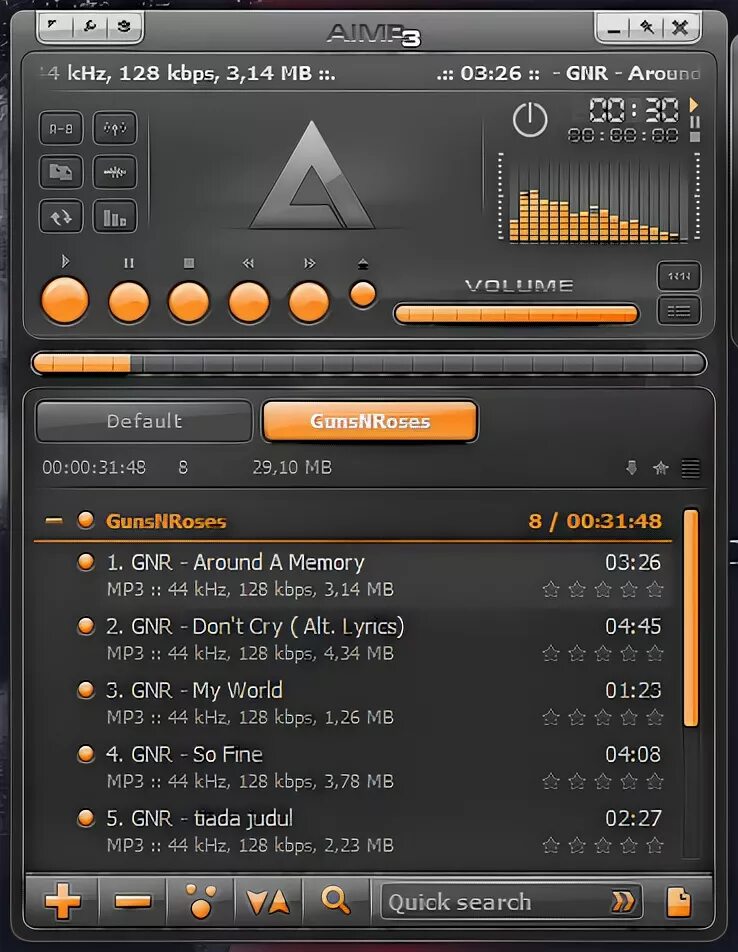Click the AIMP3 title logo
Viewport: 738px width, 952px height.
pos(373,34)
